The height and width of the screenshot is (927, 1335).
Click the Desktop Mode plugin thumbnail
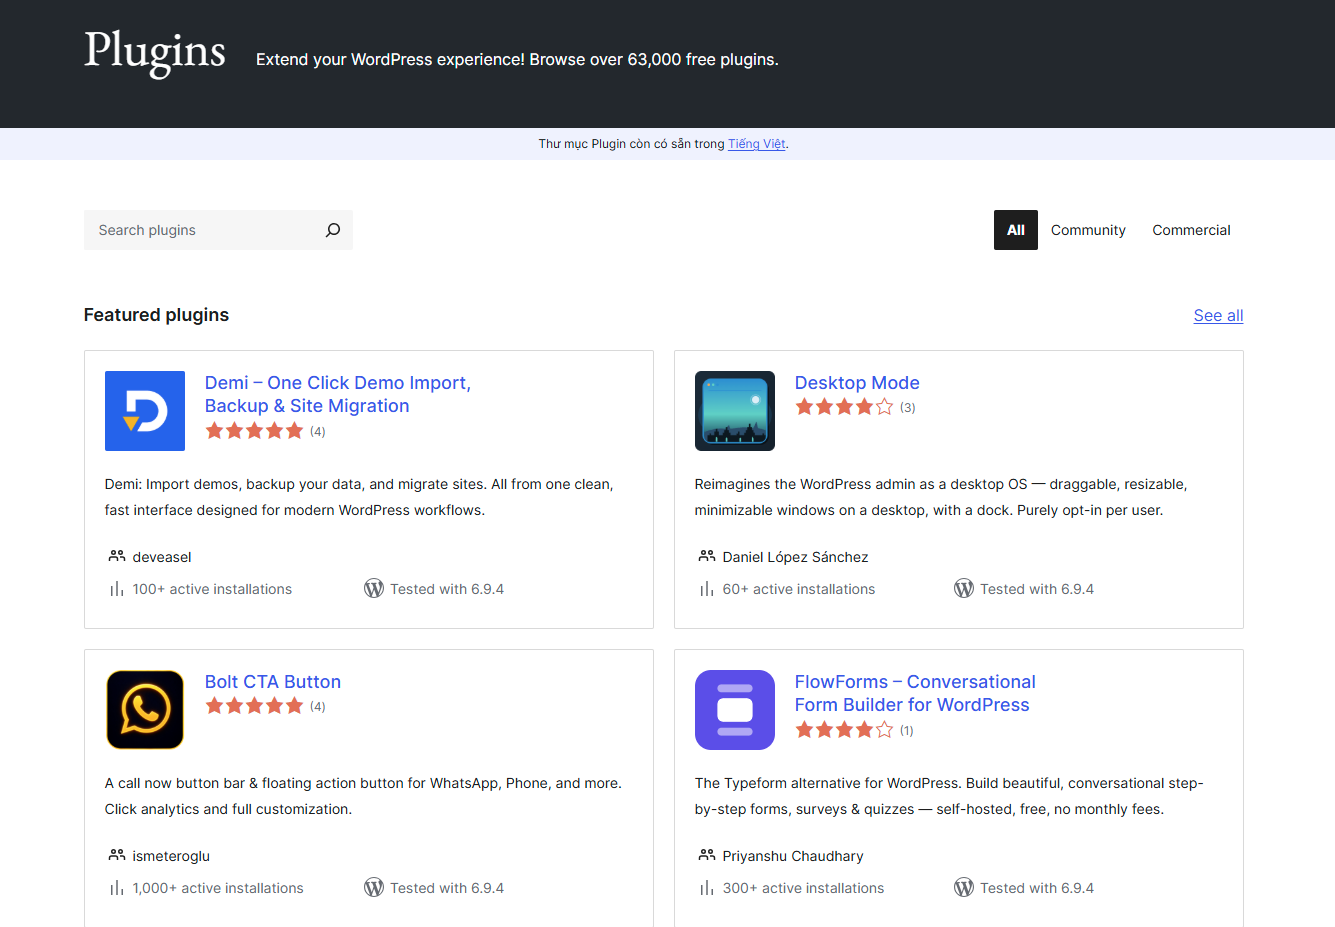click(735, 411)
